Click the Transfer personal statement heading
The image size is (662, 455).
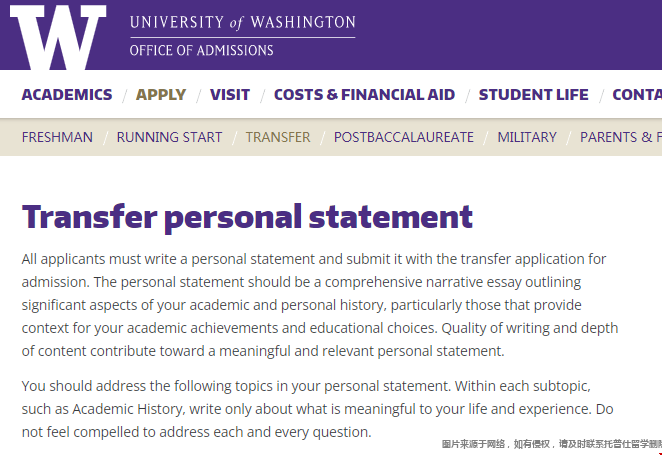click(247, 216)
